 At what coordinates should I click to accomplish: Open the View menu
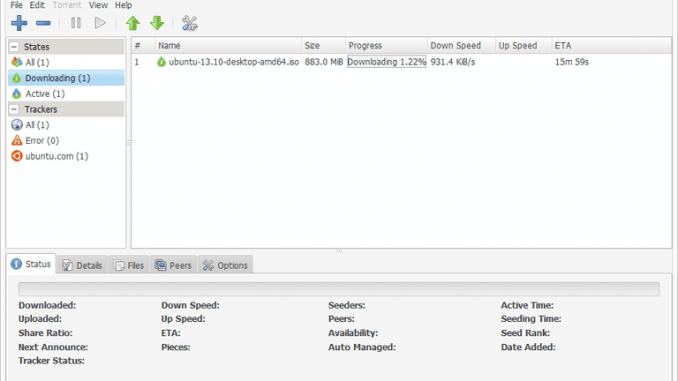pyautogui.click(x=98, y=5)
